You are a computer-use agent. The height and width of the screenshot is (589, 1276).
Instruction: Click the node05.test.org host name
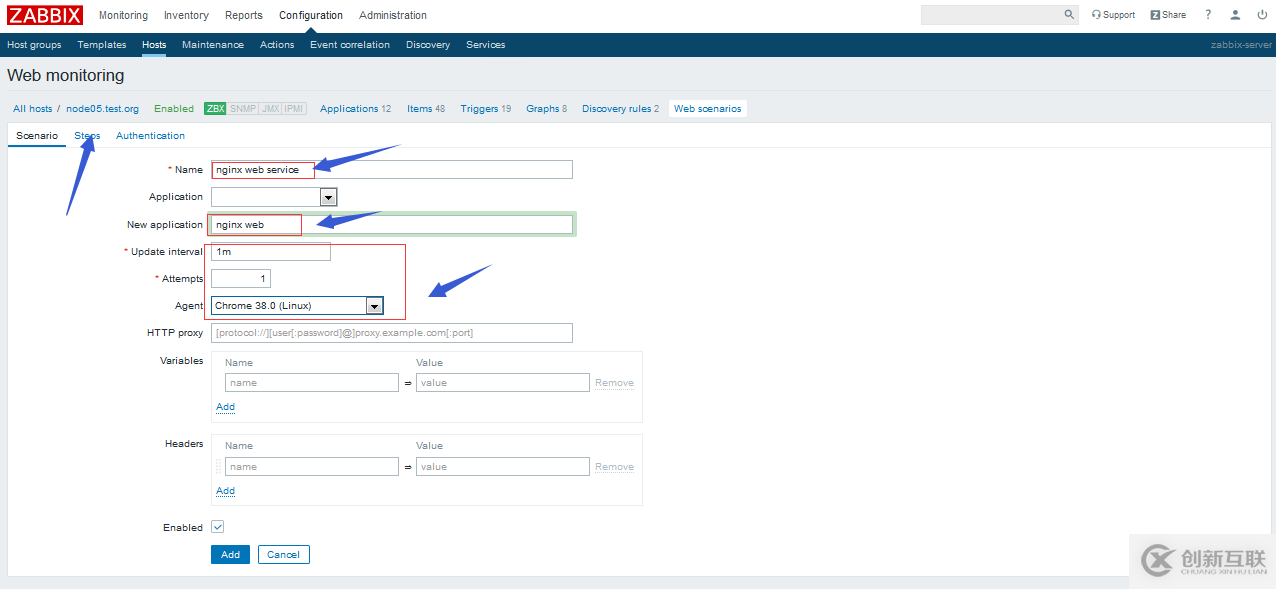pos(103,109)
